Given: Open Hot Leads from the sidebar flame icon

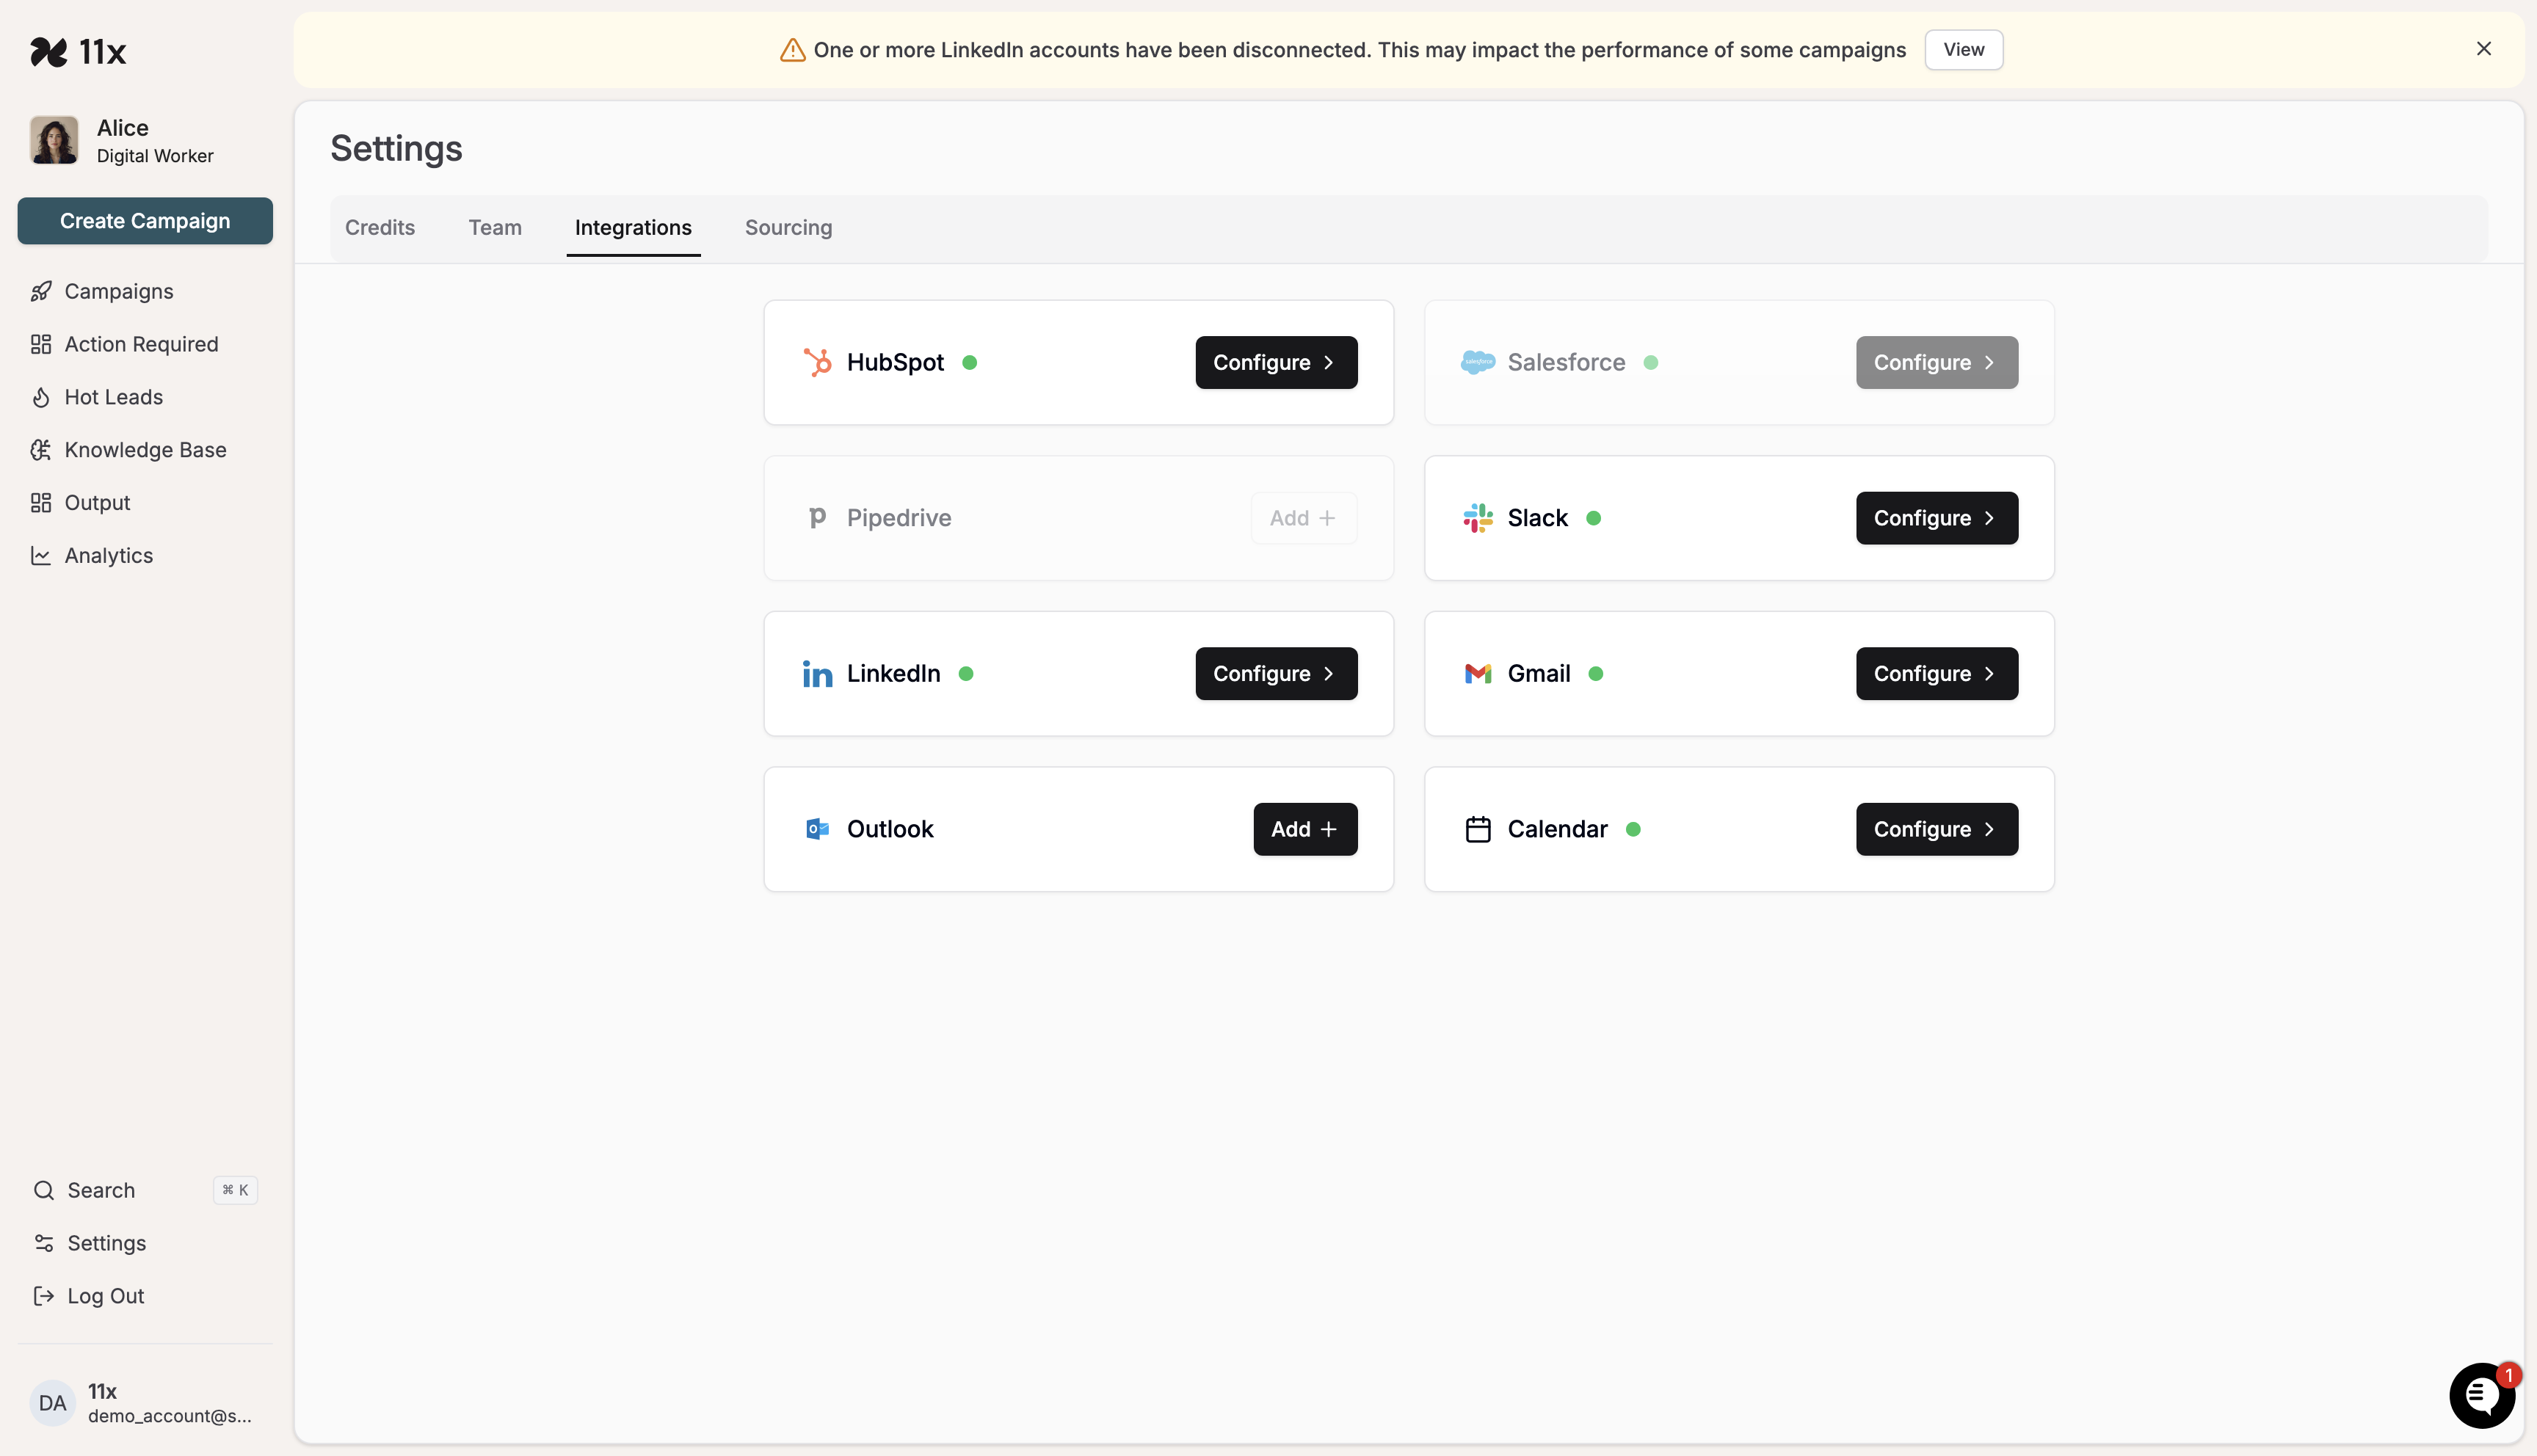Looking at the screenshot, I should (41, 397).
